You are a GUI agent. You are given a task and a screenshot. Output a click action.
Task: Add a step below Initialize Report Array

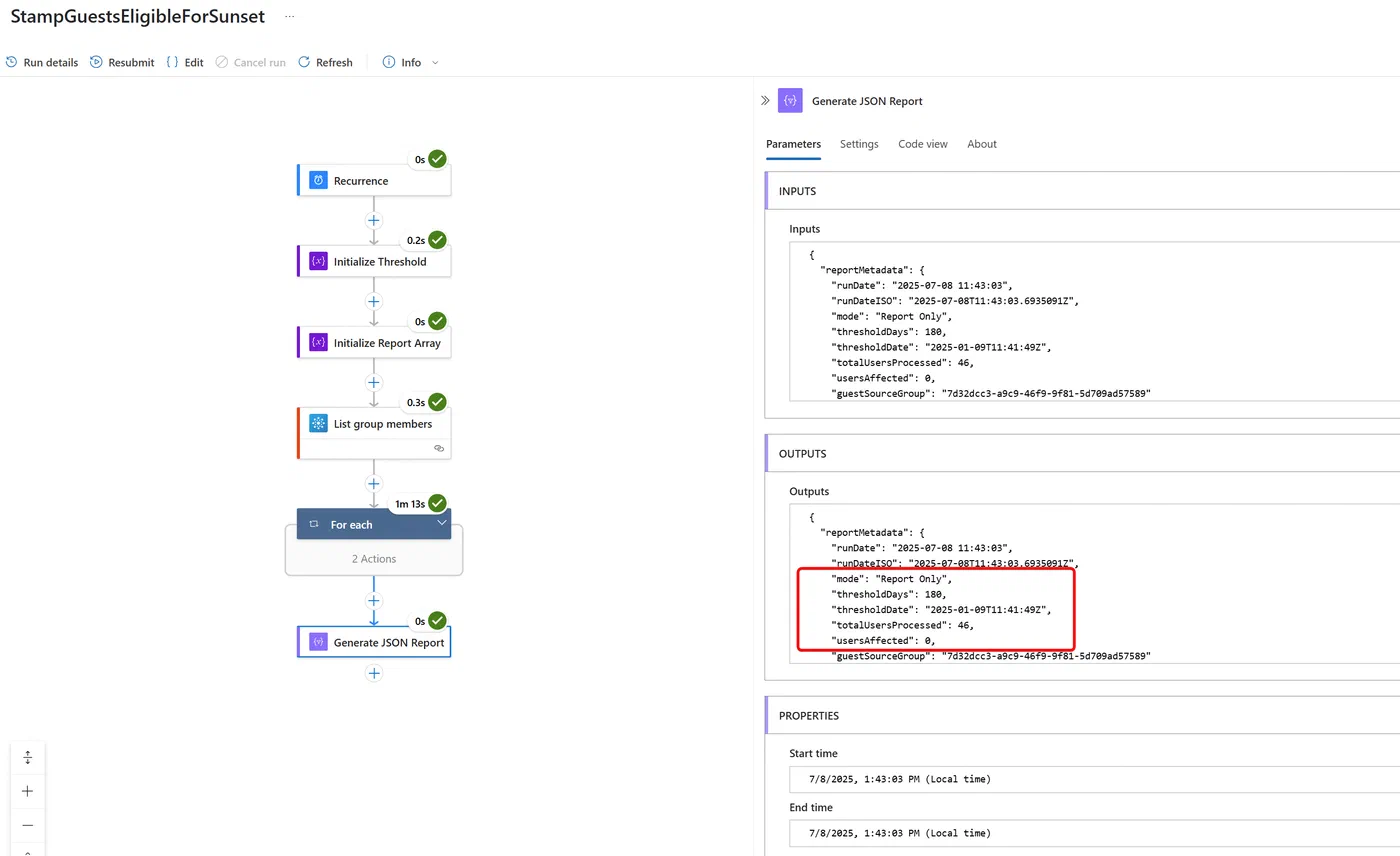coord(374,382)
